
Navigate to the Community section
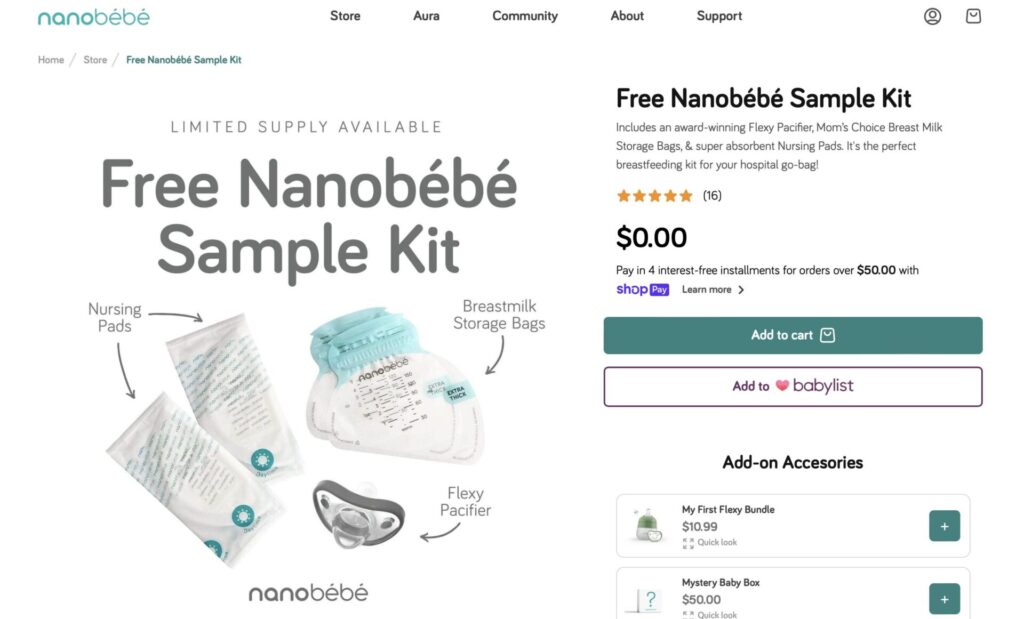[524, 16]
